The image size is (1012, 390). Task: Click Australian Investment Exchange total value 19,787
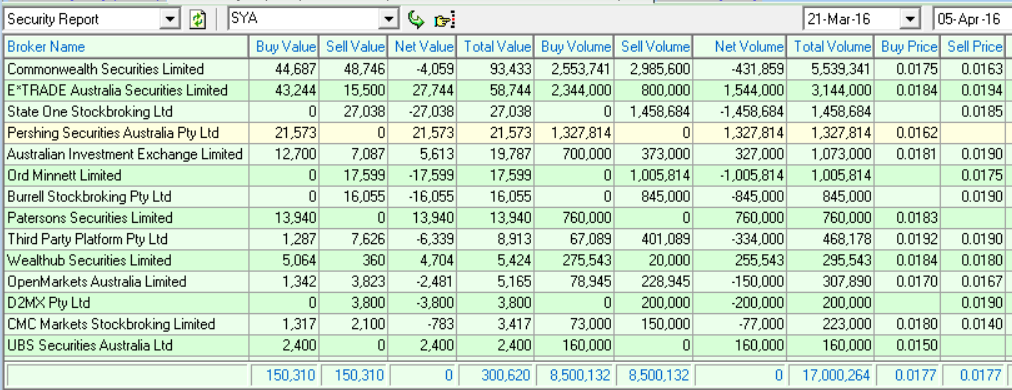pos(512,154)
